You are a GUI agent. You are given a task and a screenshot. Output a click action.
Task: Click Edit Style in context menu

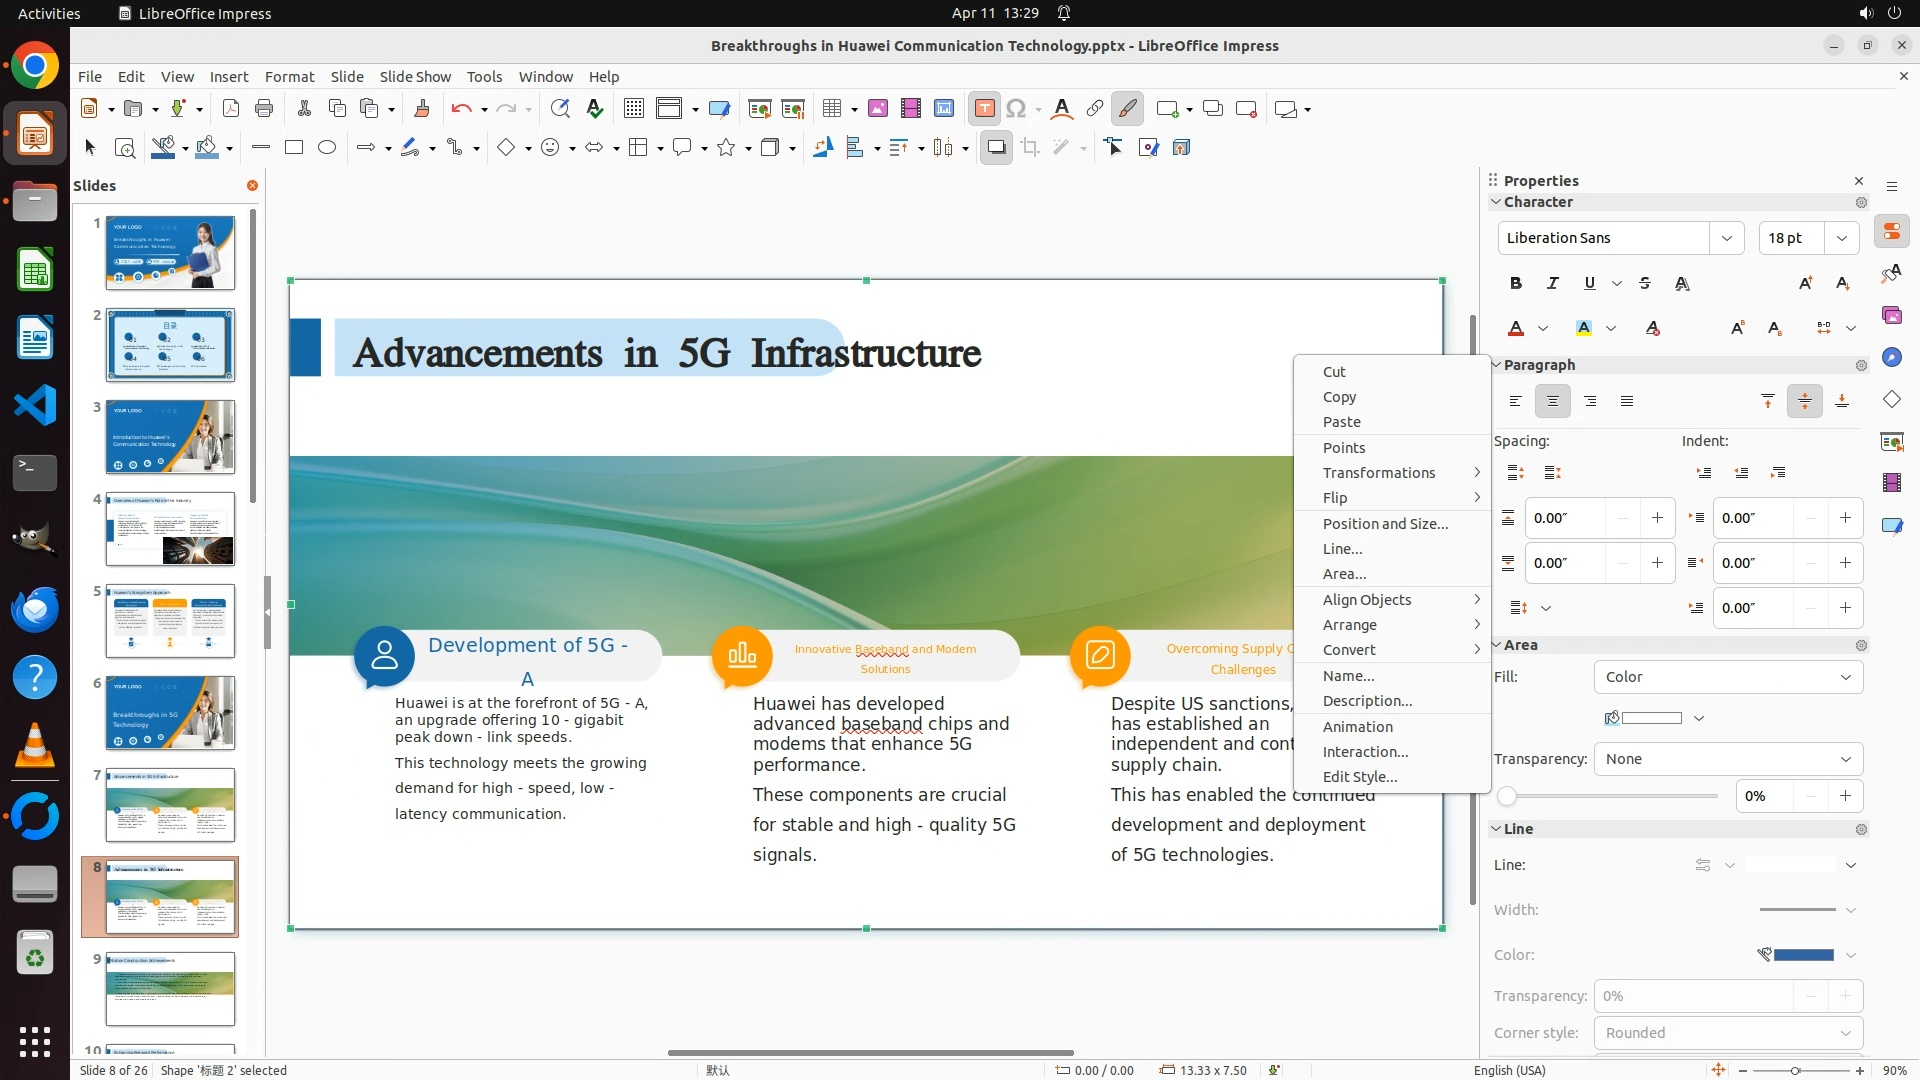pos(1359,777)
